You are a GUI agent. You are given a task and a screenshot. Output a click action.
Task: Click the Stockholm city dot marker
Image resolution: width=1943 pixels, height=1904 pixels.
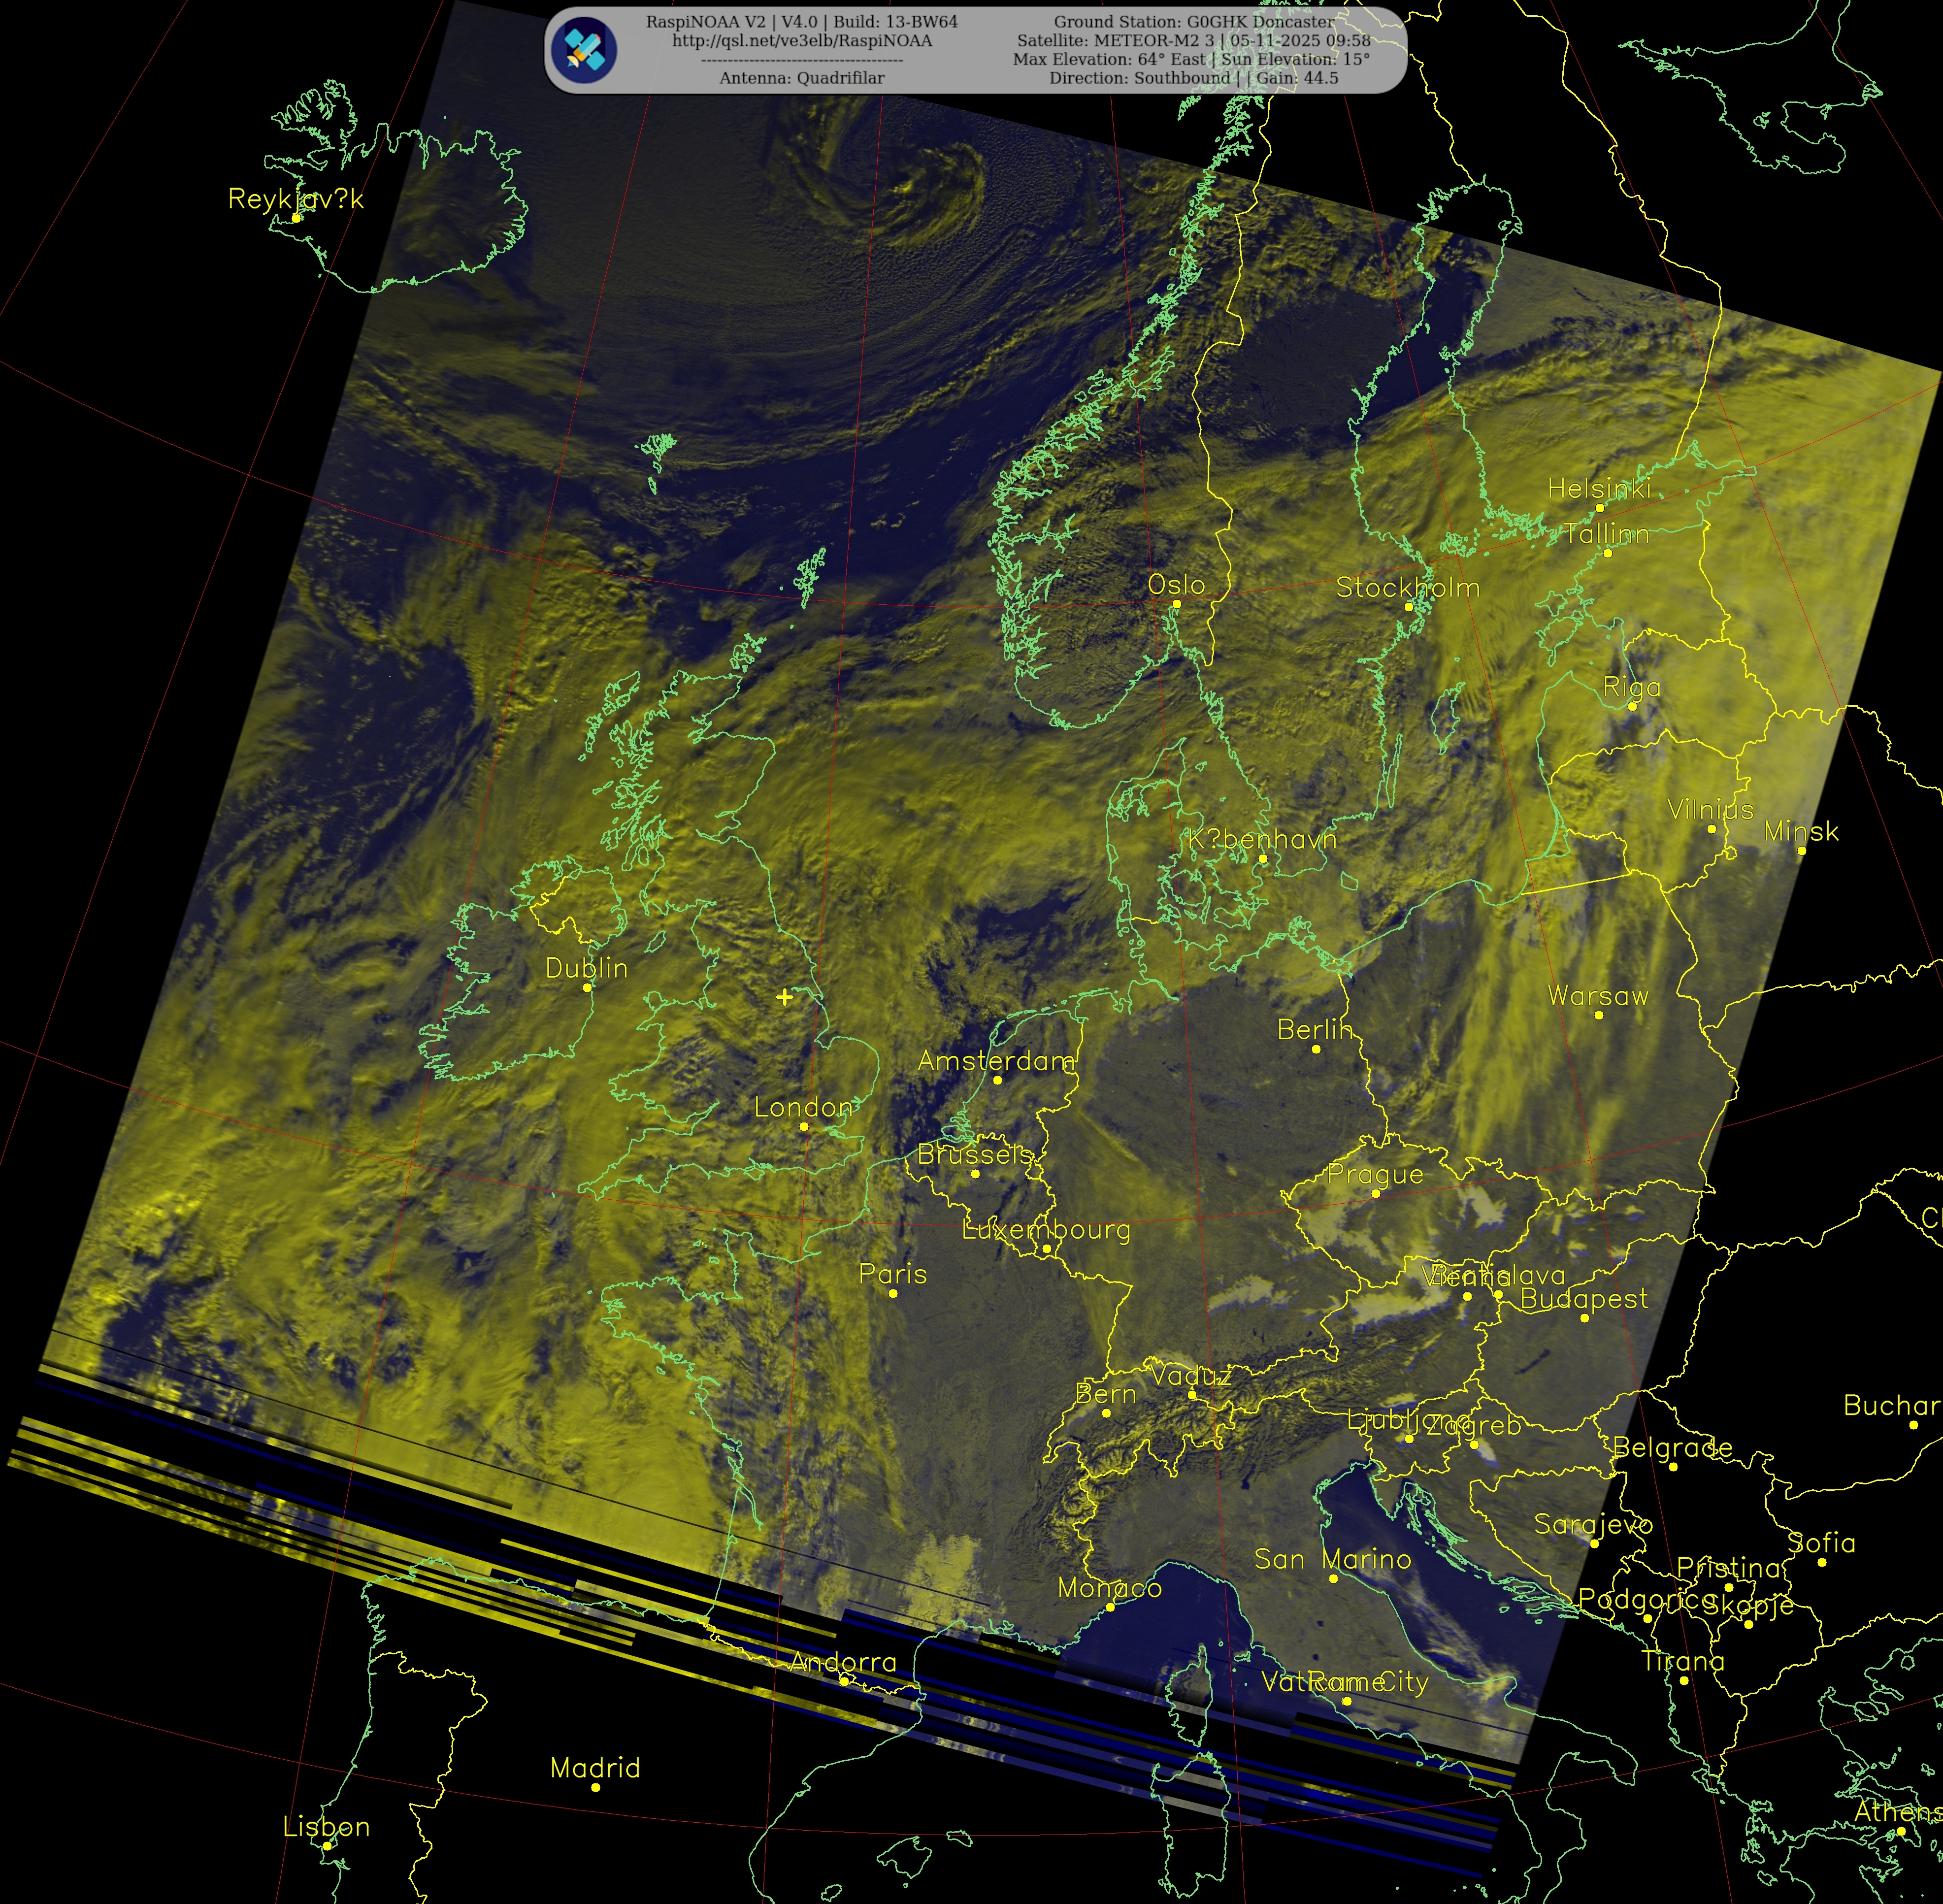tap(1408, 607)
